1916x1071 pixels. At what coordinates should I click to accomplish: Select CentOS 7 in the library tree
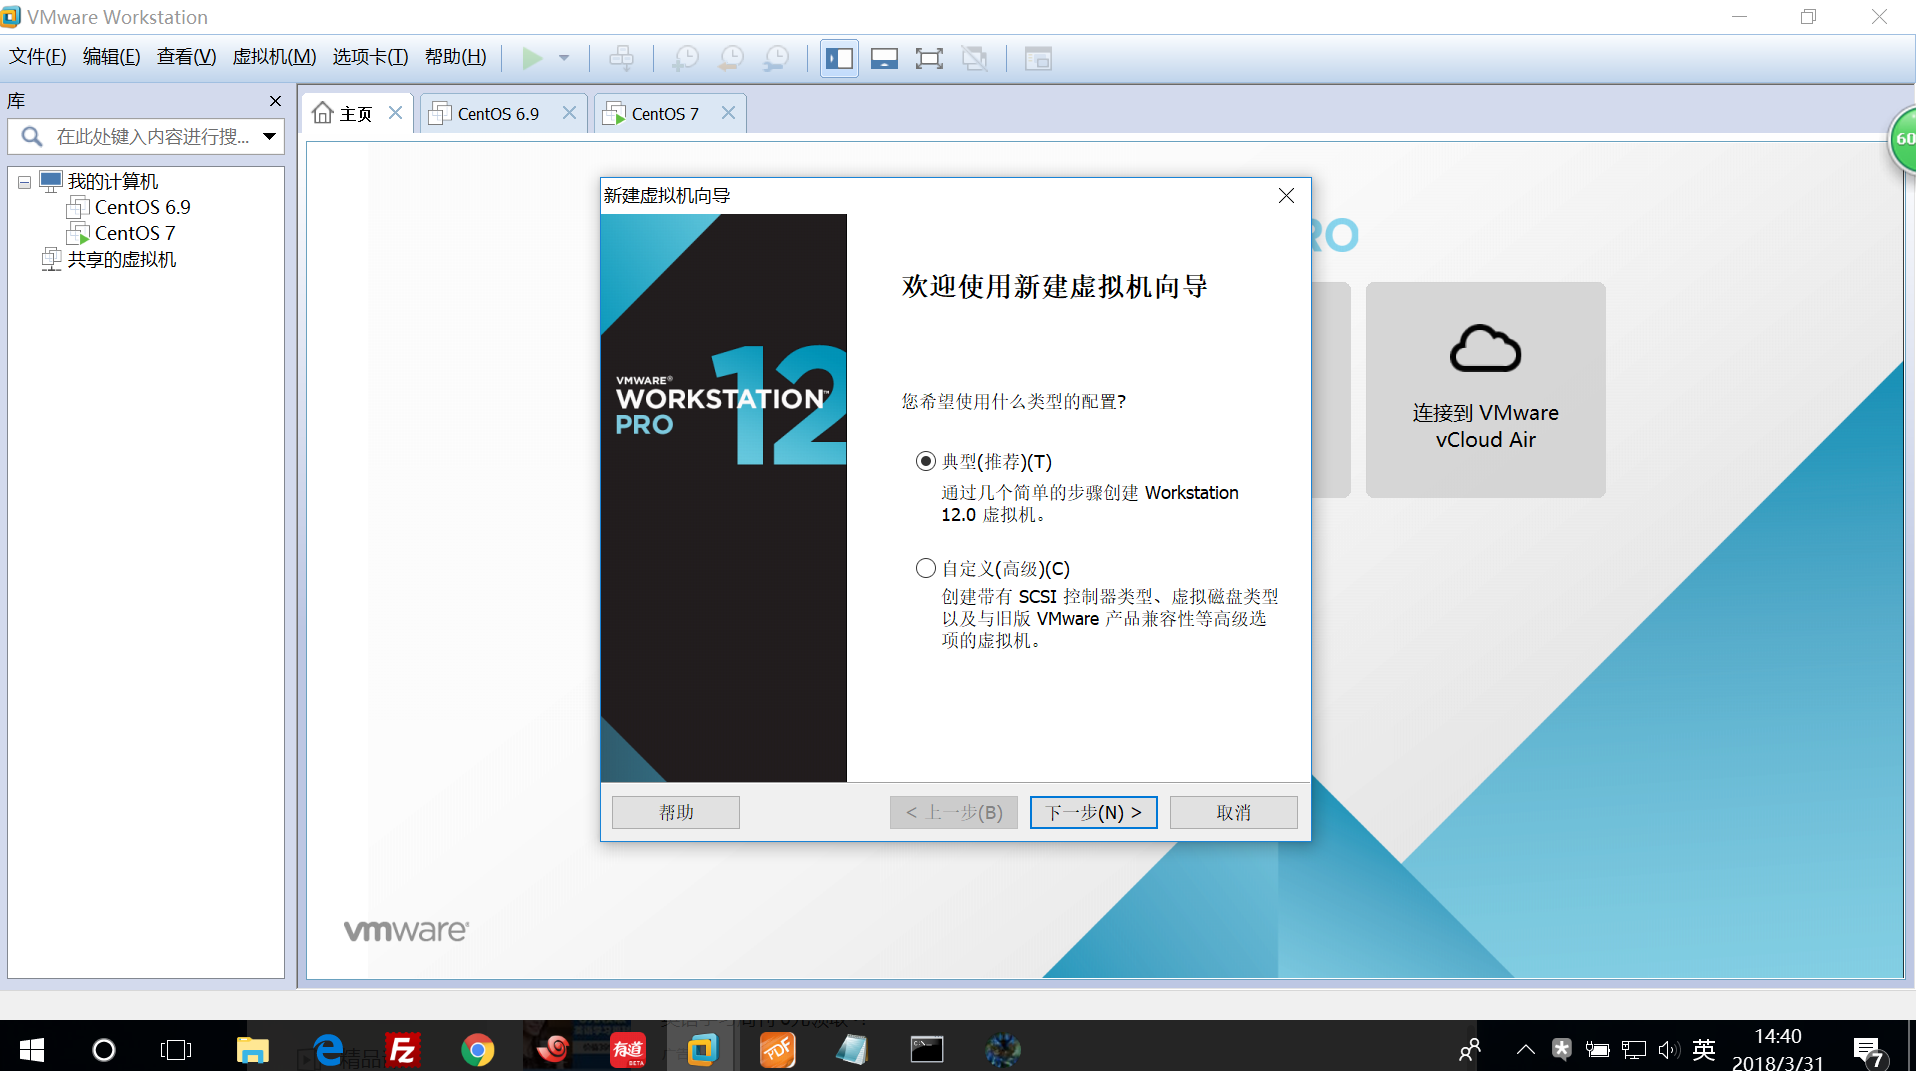point(134,233)
